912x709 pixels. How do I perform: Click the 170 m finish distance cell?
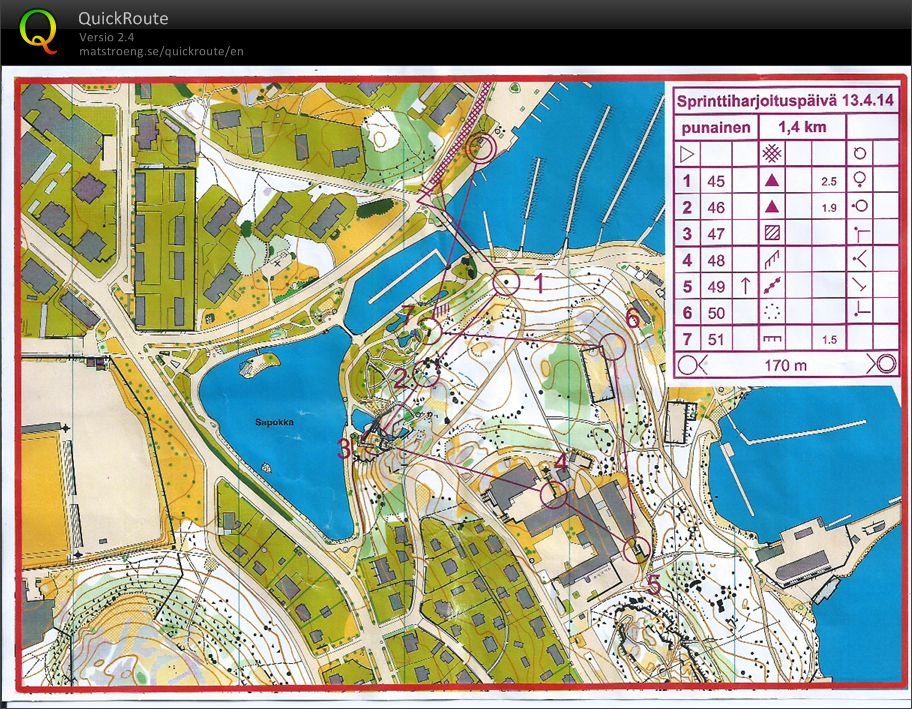tap(784, 364)
